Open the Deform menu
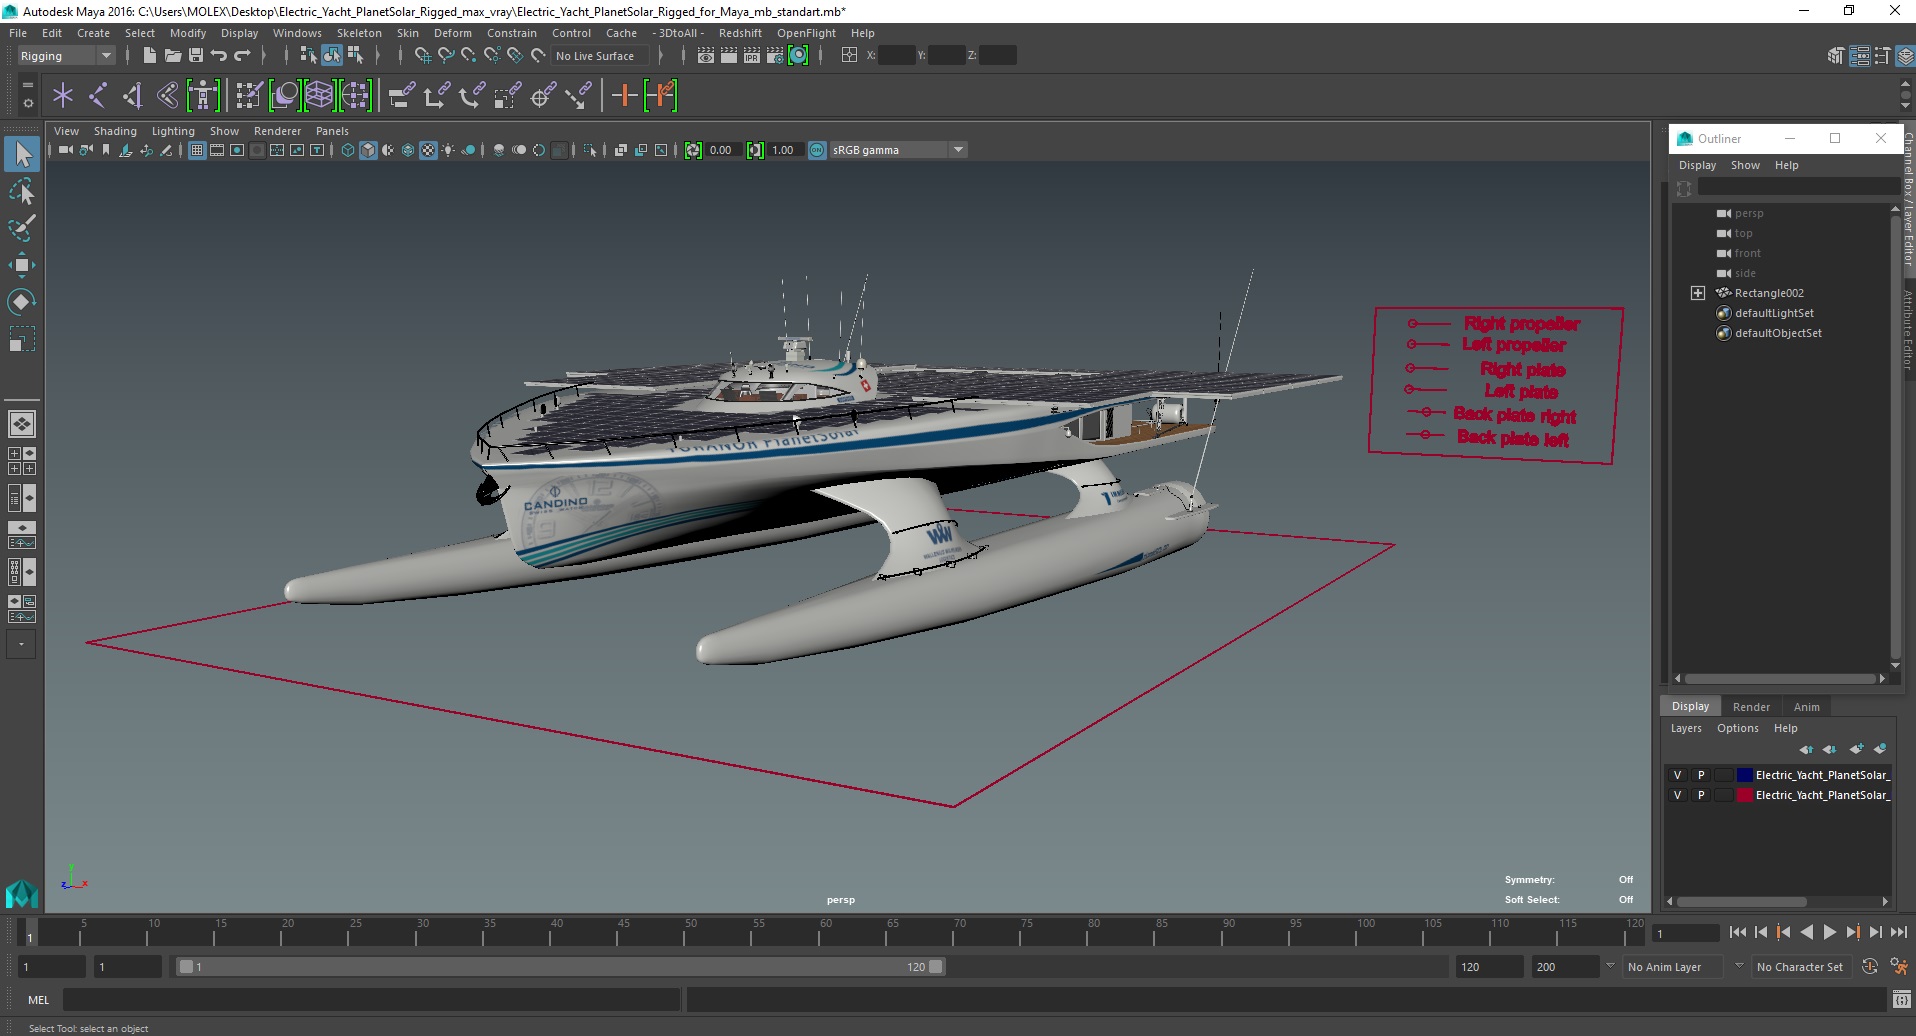This screenshot has height=1036, width=1916. (x=452, y=33)
